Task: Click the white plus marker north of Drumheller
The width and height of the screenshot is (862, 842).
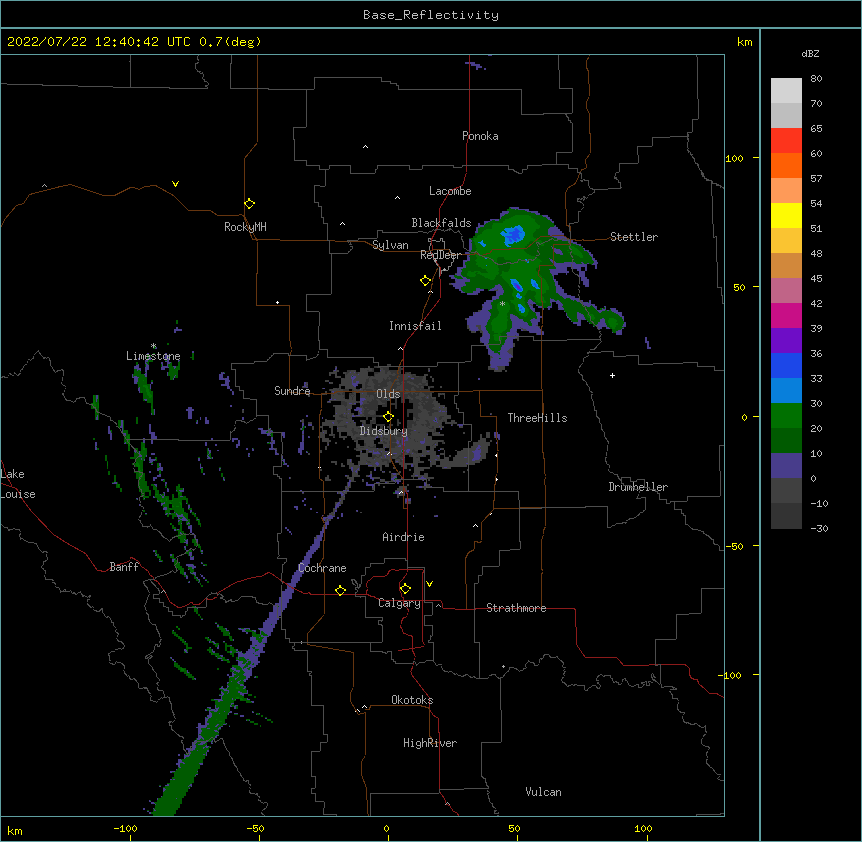Action: [x=612, y=375]
